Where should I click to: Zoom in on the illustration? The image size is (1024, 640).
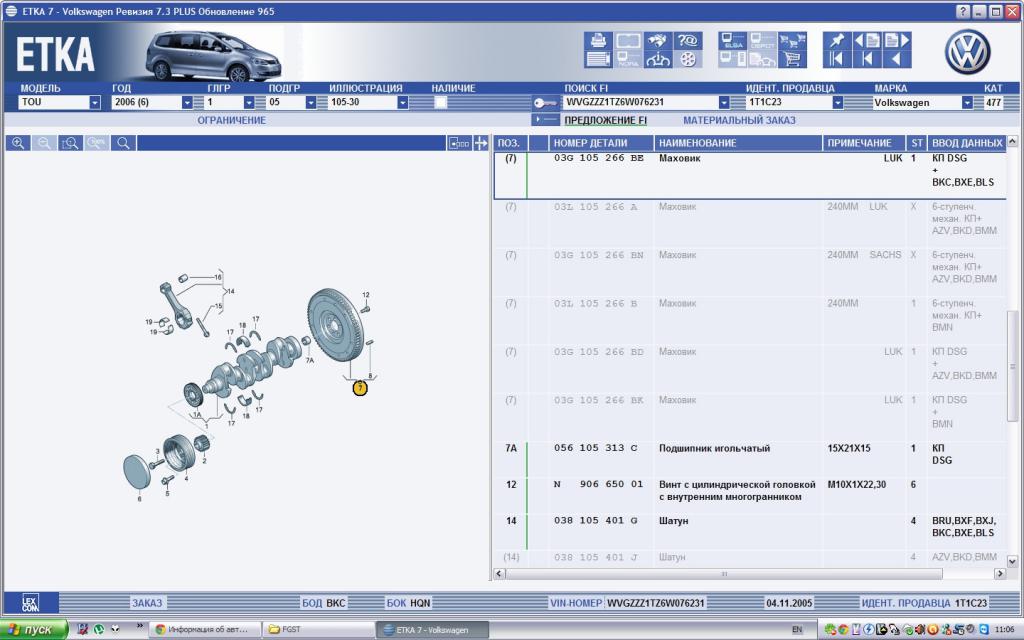tap(18, 143)
